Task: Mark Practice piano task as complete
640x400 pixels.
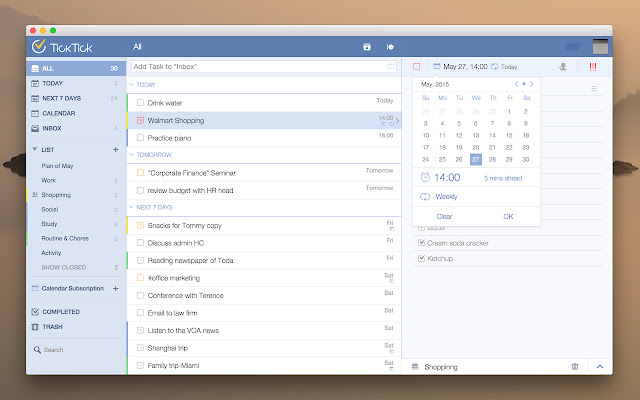Action: tap(141, 137)
